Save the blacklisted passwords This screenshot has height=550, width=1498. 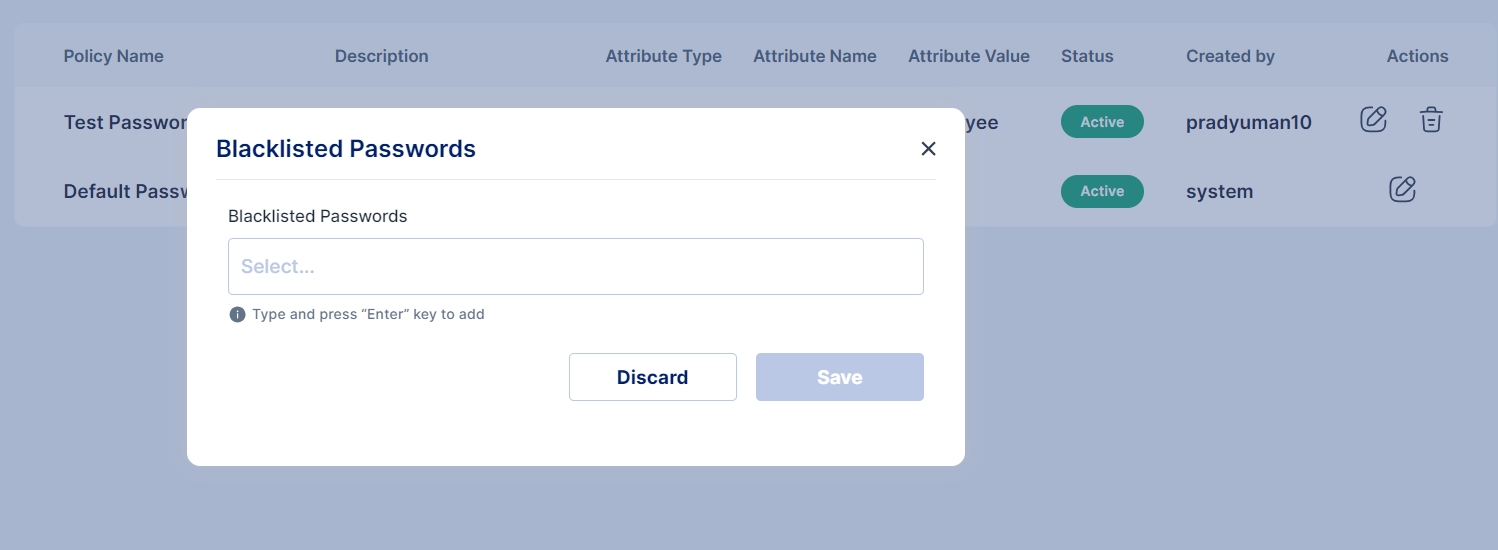(839, 377)
